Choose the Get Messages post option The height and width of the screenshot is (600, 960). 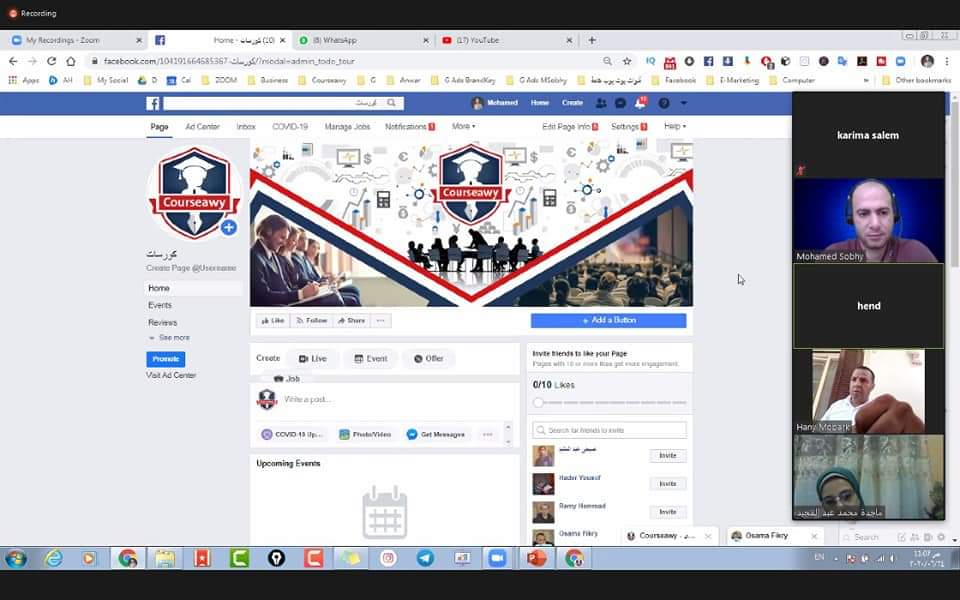(x=436, y=435)
